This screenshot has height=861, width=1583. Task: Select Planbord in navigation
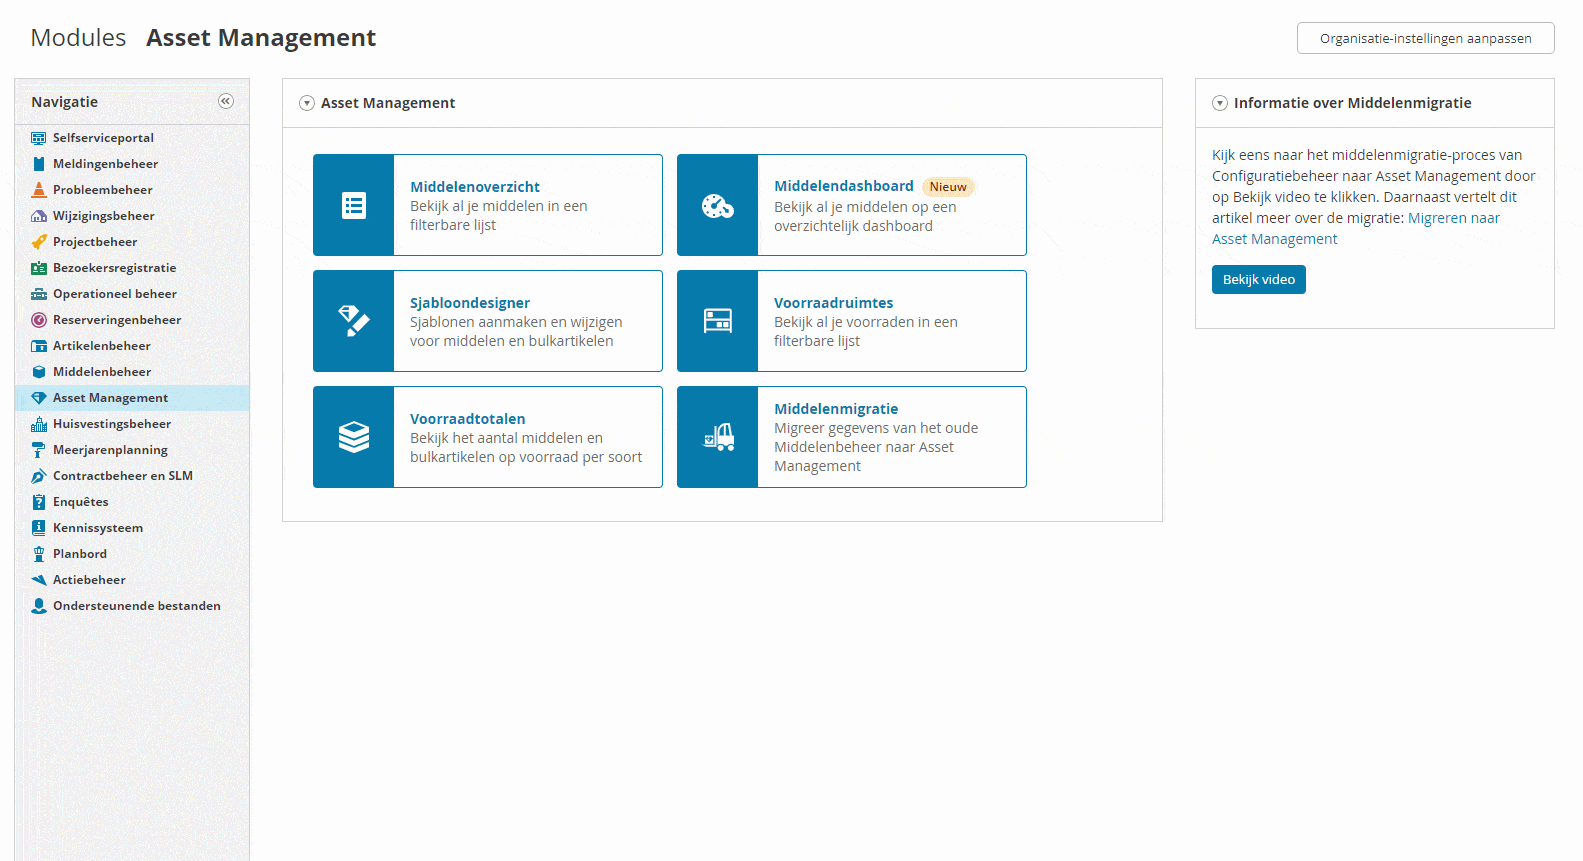80,554
